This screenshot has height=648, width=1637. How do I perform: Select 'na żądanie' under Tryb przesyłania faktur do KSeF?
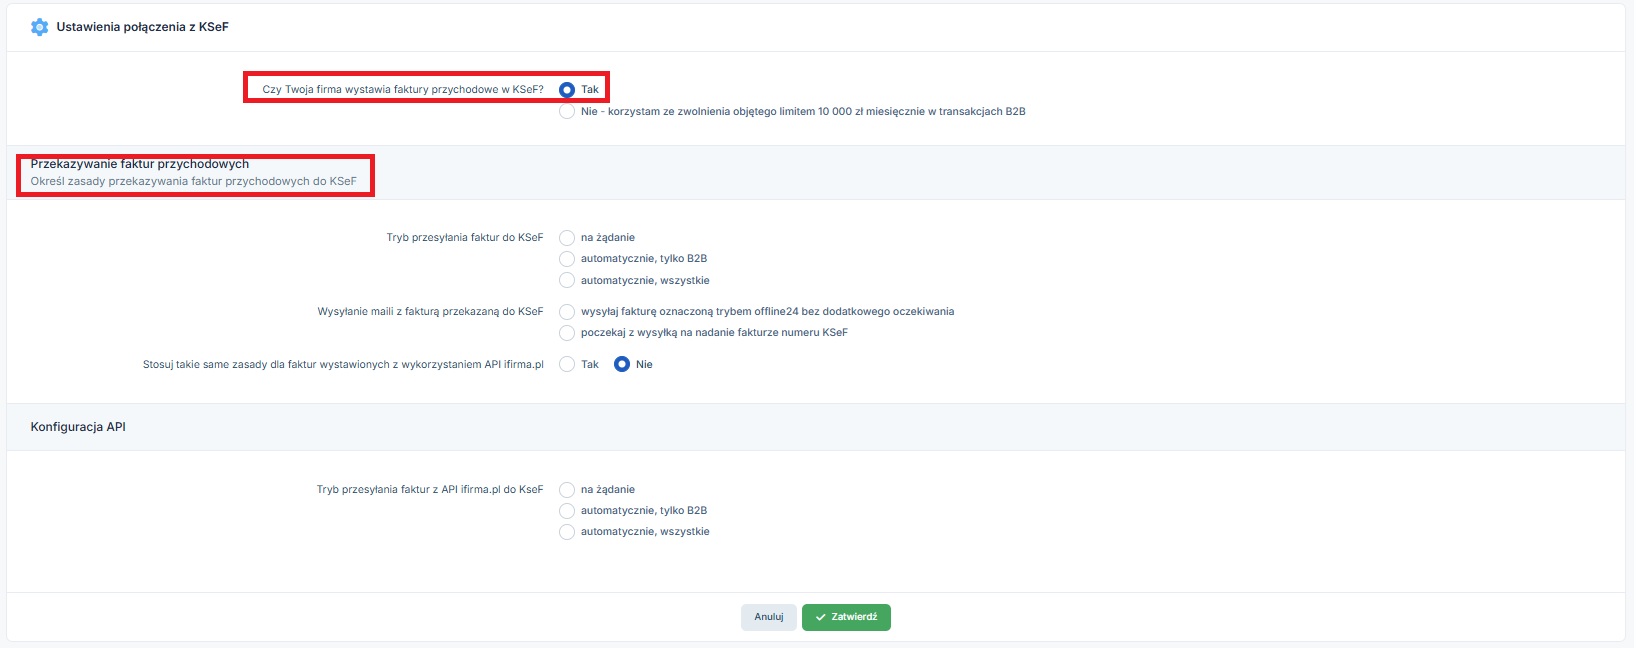pyautogui.click(x=567, y=238)
